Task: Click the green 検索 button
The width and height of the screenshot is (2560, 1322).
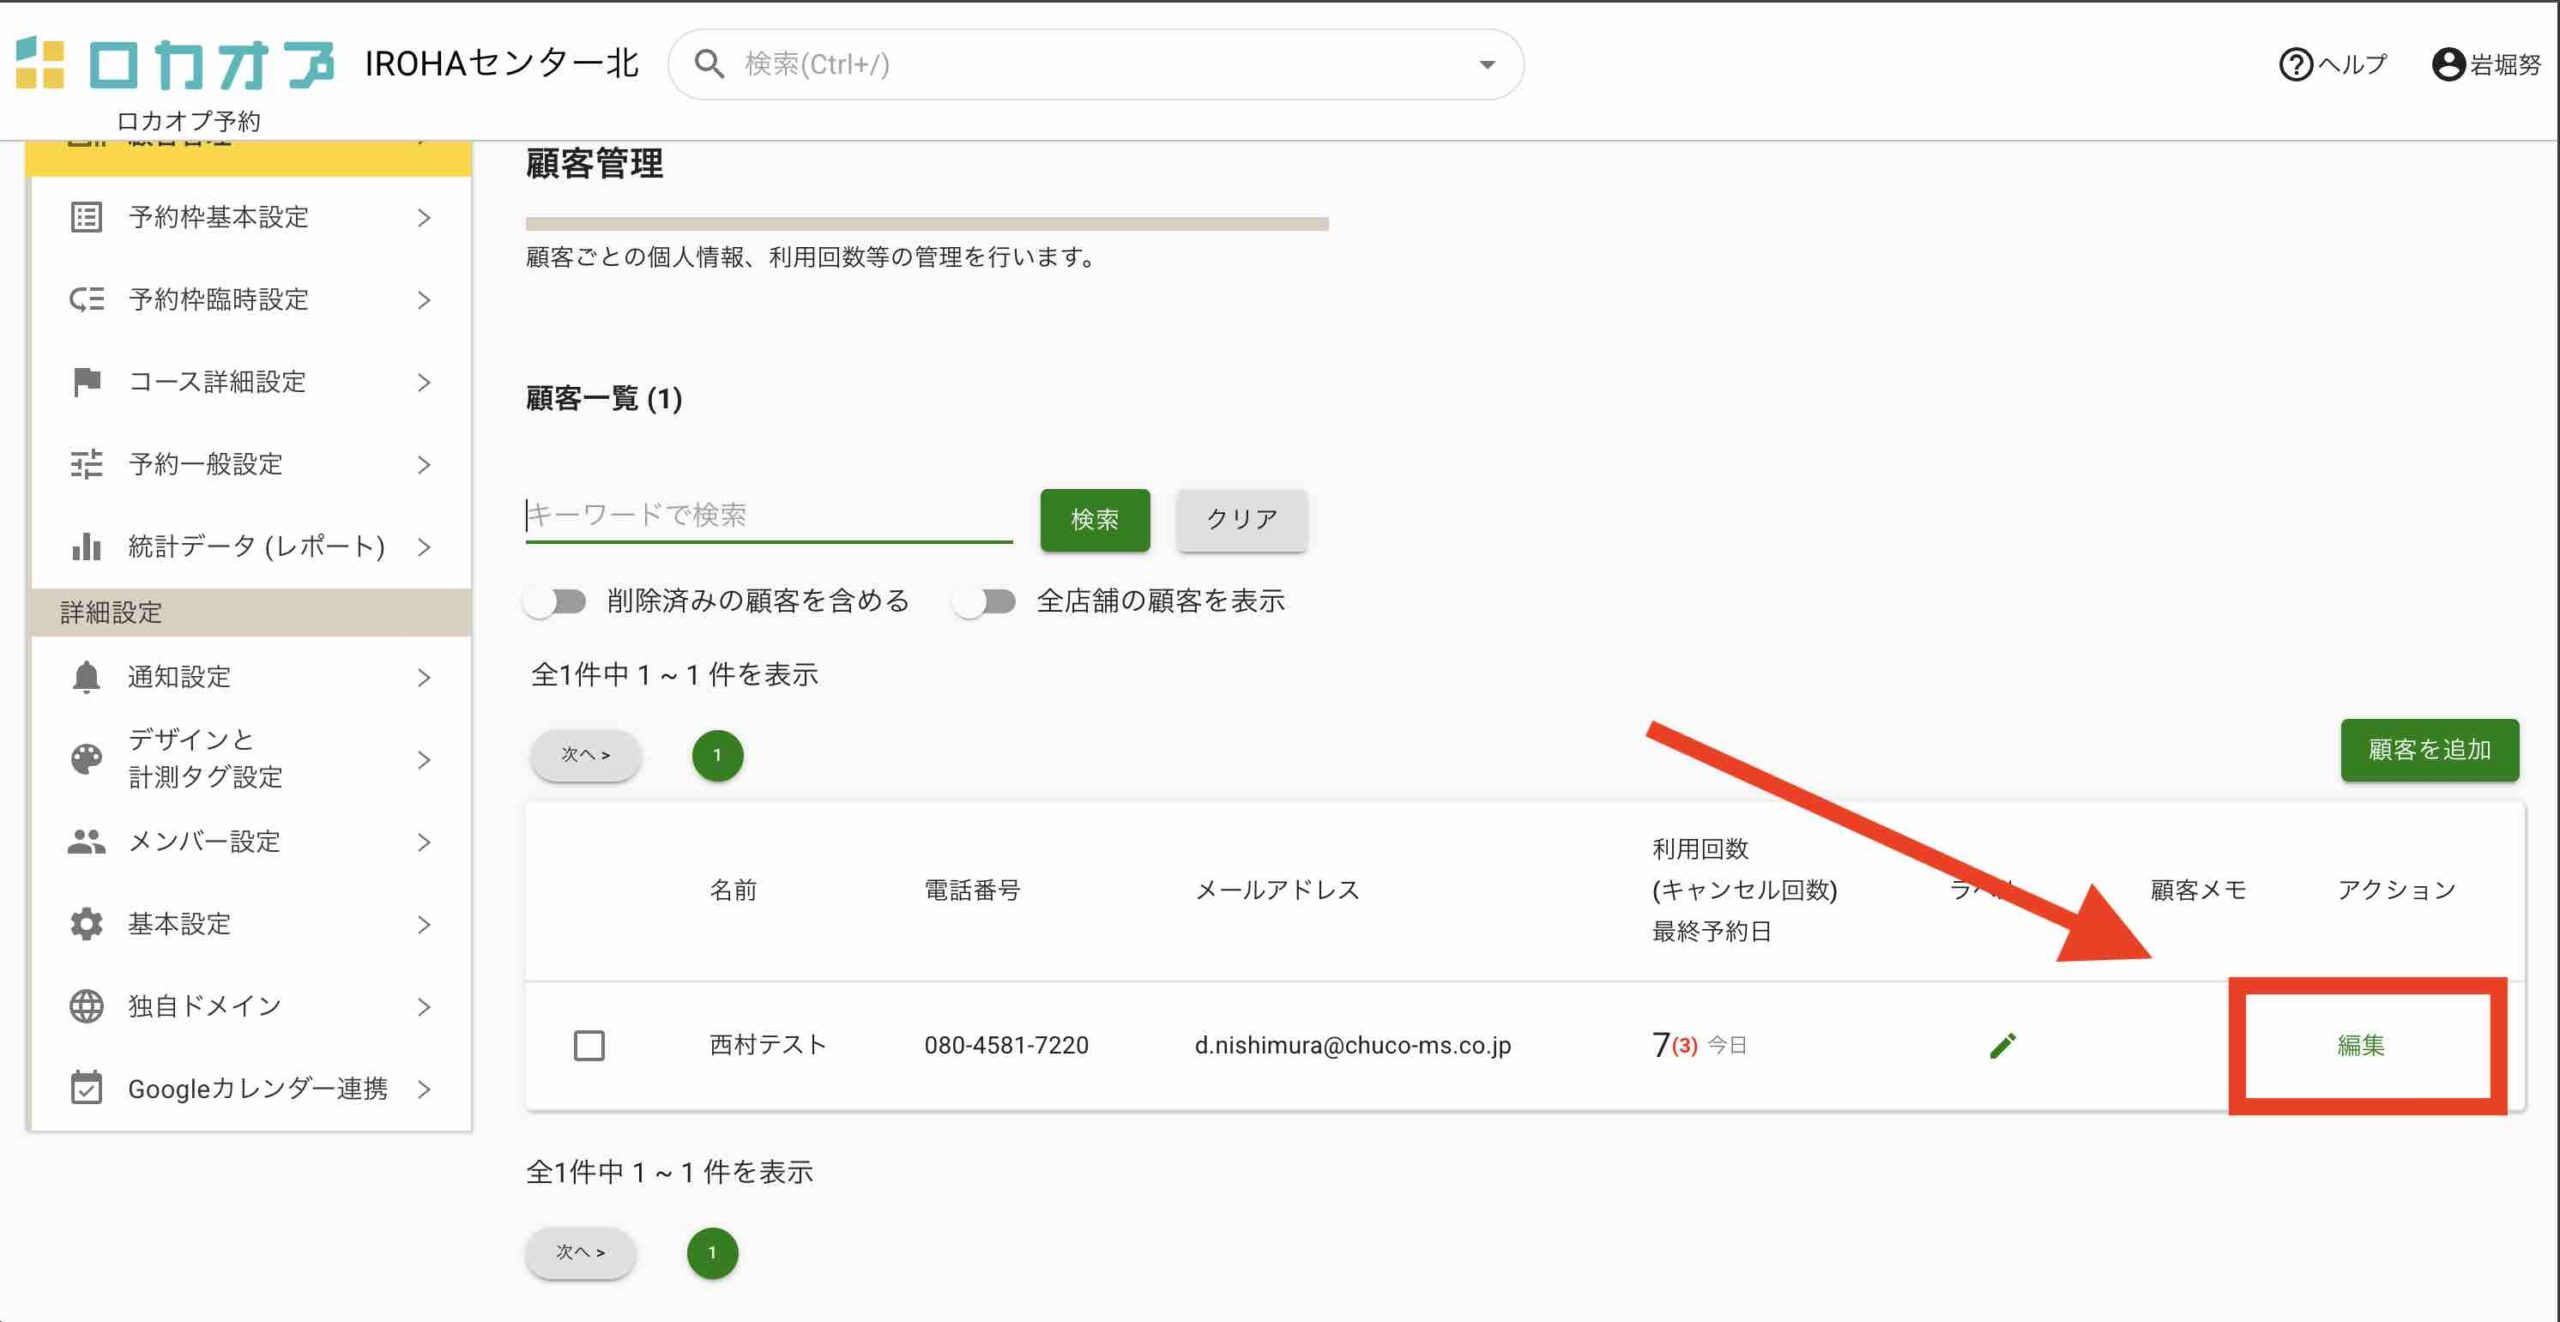Action: [1095, 520]
